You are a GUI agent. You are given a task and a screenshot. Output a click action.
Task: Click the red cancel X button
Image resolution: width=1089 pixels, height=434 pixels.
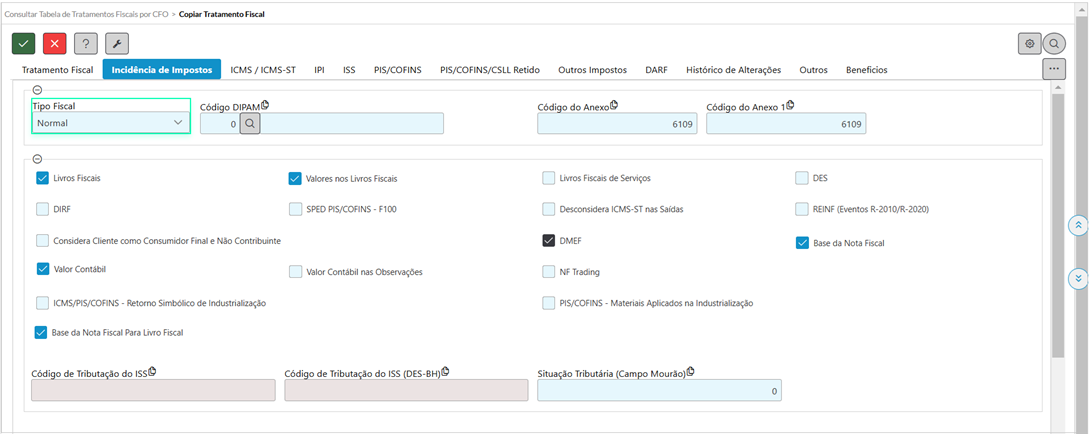click(x=55, y=44)
